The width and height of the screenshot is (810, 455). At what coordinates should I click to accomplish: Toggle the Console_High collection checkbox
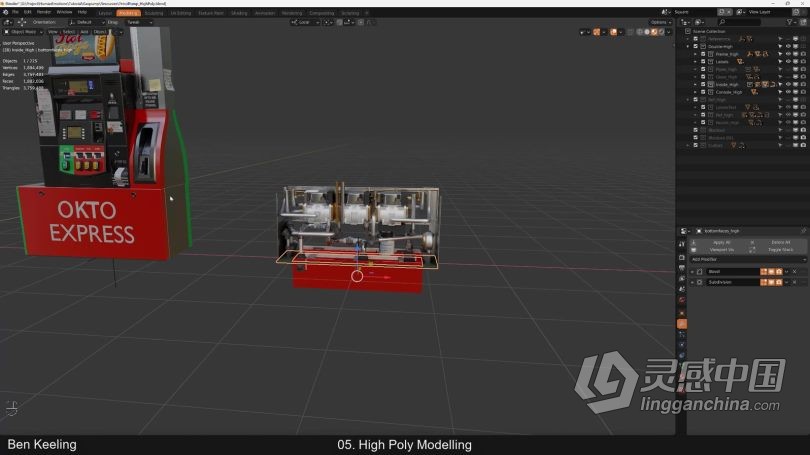703,92
